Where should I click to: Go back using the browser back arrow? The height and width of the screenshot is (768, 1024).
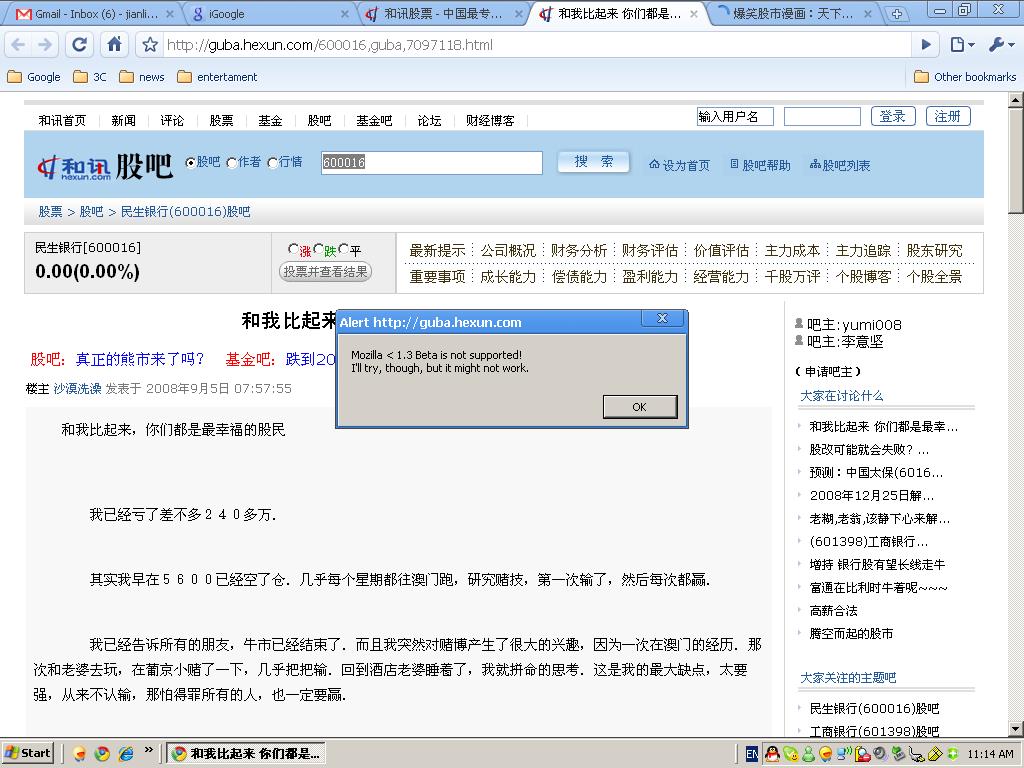point(18,44)
